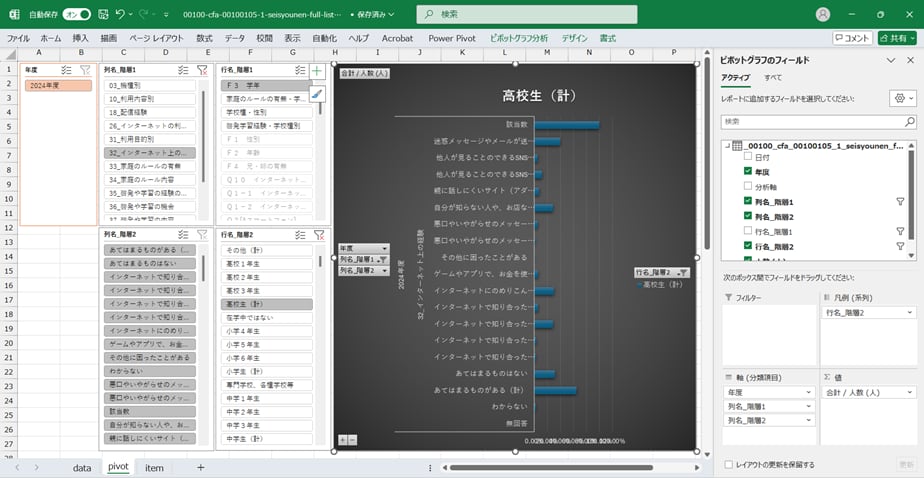Click the コメント button

pos(852,38)
